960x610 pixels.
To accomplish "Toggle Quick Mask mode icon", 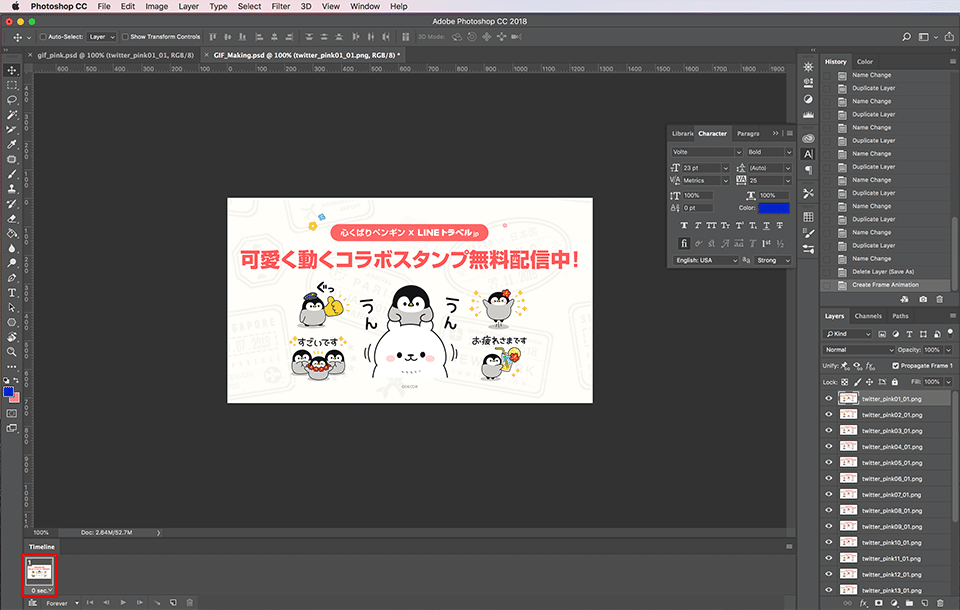I will 12,413.
